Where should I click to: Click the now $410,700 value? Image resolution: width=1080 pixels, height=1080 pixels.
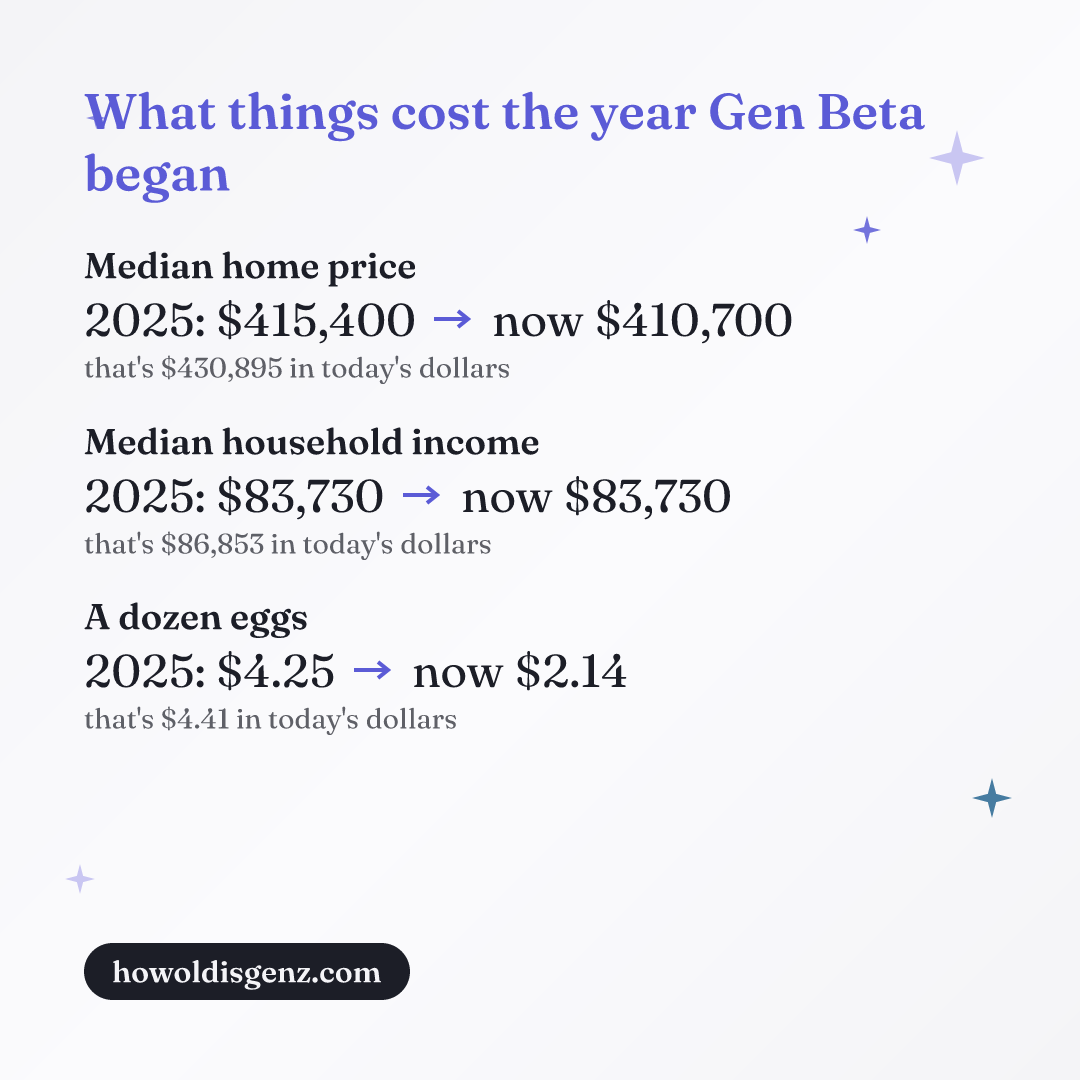click(x=643, y=321)
